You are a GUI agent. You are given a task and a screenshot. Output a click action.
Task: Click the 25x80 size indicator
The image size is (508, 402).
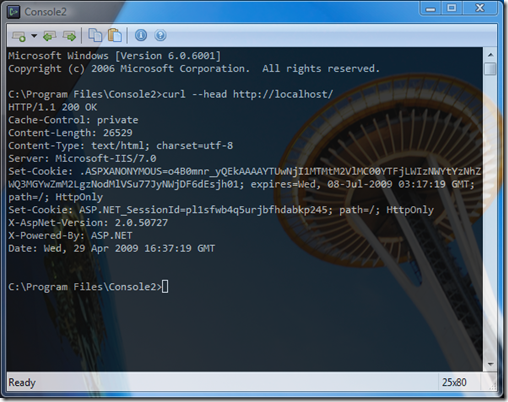pyautogui.click(x=454, y=382)
